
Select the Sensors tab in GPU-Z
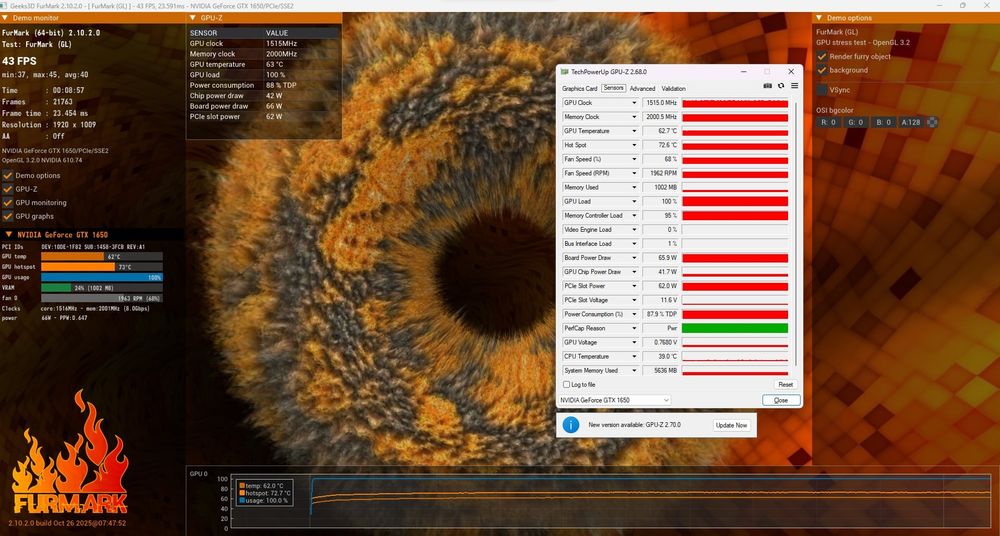[614, 89]
